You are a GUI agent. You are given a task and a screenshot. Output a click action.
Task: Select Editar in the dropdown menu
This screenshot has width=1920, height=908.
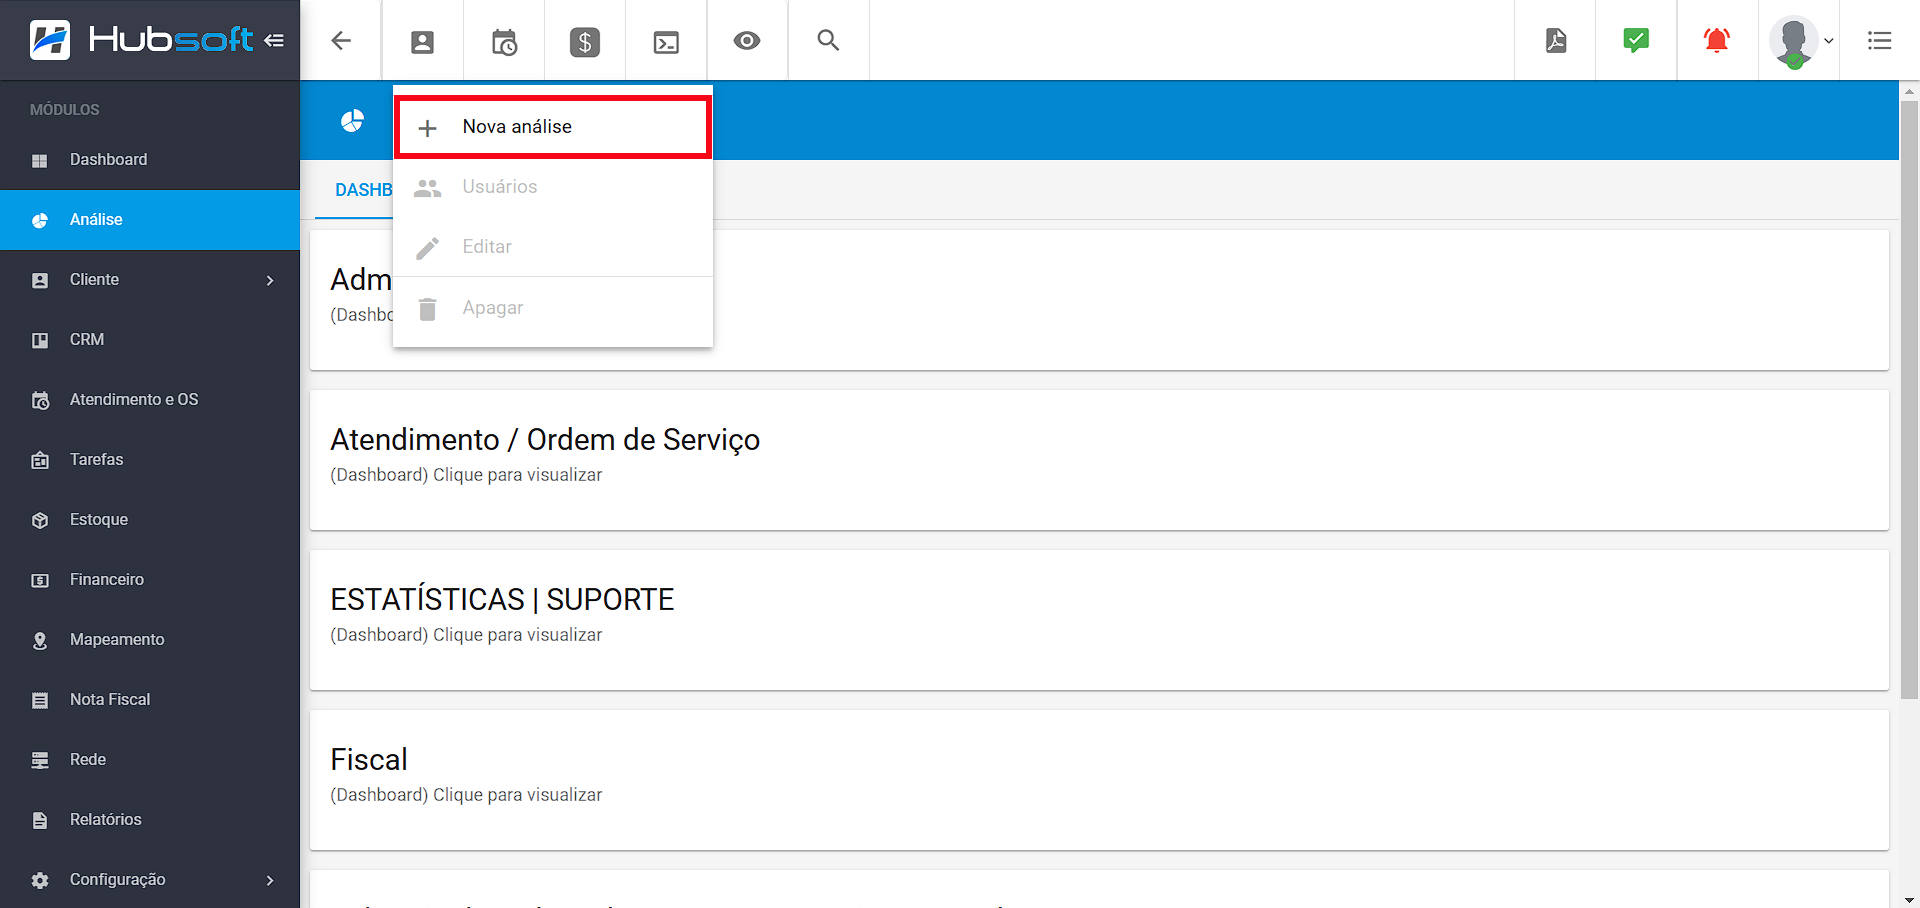(553, 247)
